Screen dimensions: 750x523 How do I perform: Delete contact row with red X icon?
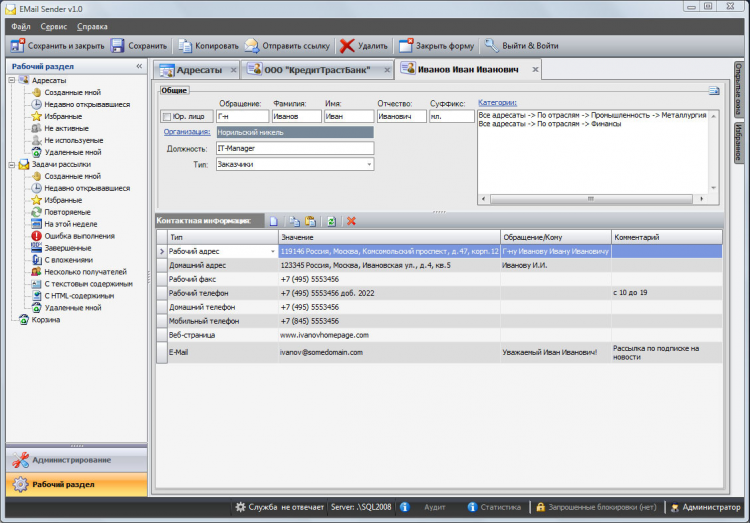(x=351, y=220)
